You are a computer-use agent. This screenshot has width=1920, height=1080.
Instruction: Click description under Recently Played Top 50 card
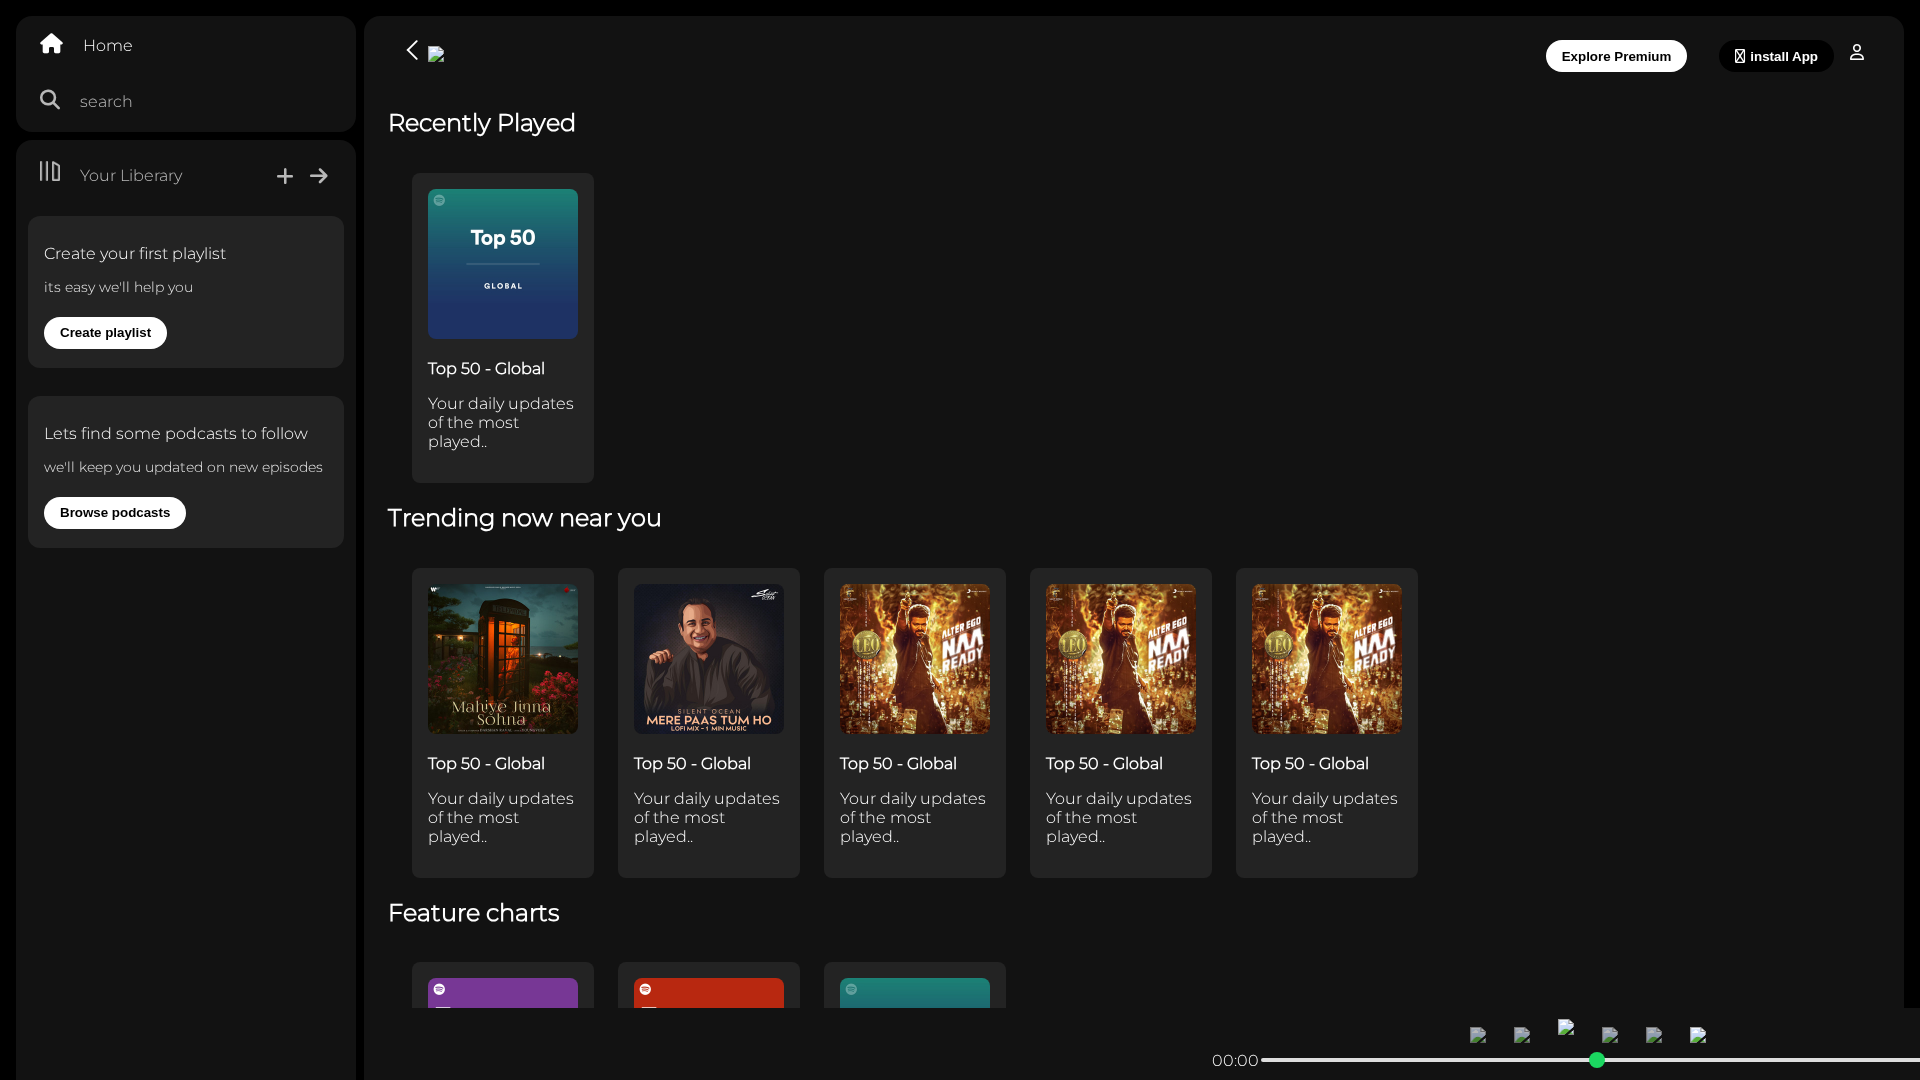pyautogui.click(x=501, y=423)
